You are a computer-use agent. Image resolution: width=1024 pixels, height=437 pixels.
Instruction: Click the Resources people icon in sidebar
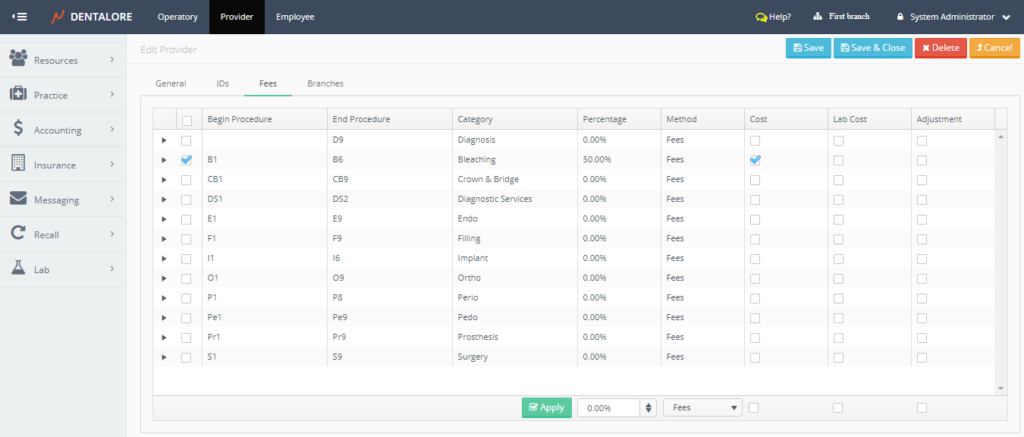[18, 59]
